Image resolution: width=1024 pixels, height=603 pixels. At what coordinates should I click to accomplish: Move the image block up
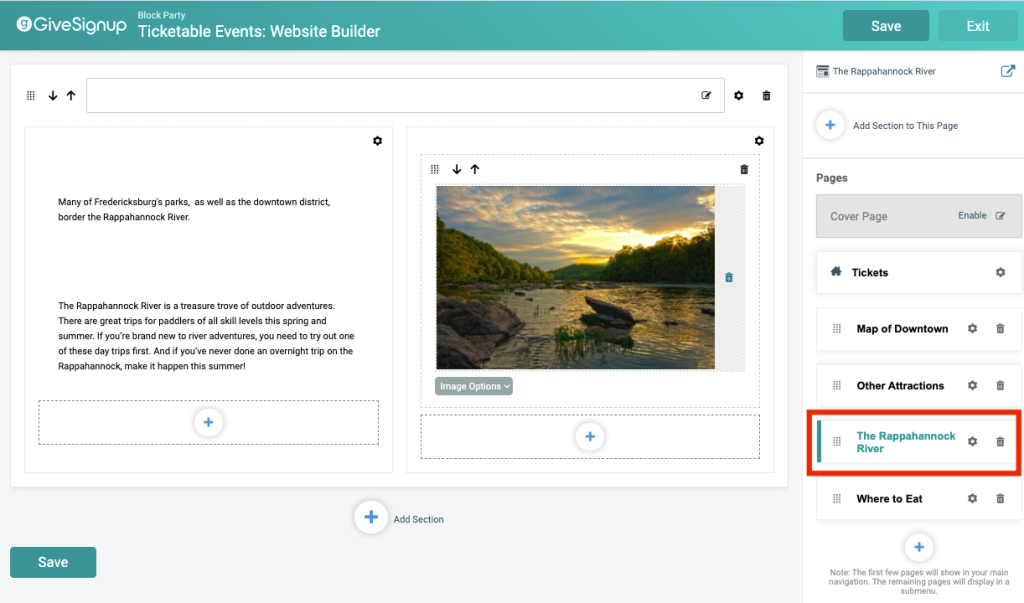[475, 169]
